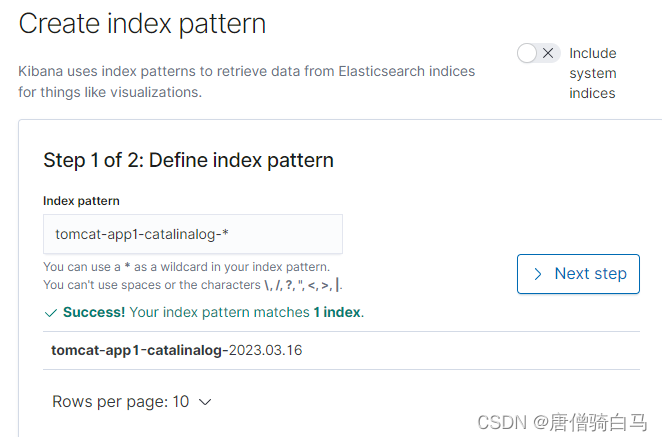
Task: Click the chevron arrow in Next step
Action: tap(538, 274)
